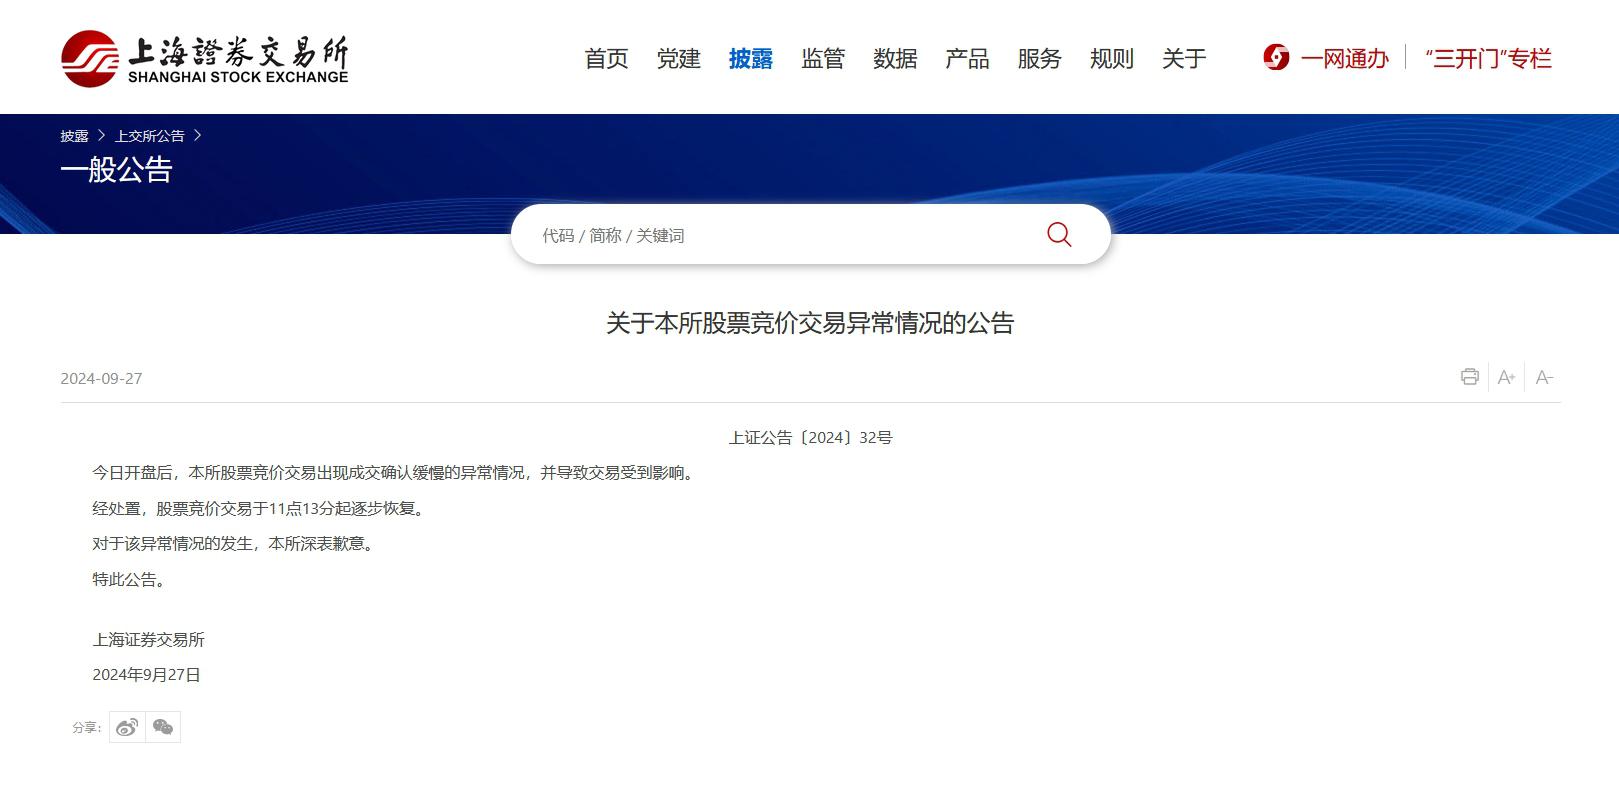This screenshot has height=803, width=1619.
Task: Share the announcement to Weibo
Action: click(x=127, y=727)
